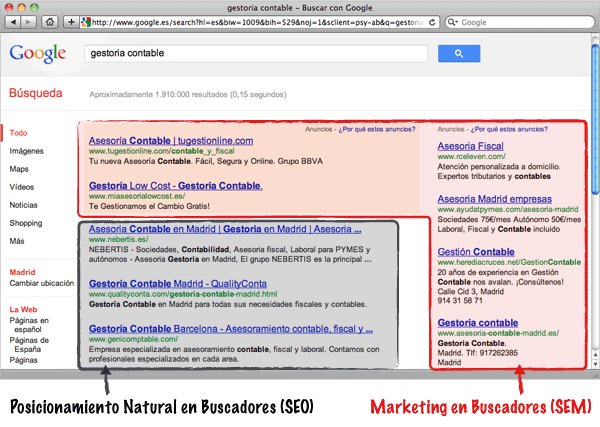This screenshot has width=600, height=427.
Task: Select the Imágenes filter
Action: [x=26, y=151]
